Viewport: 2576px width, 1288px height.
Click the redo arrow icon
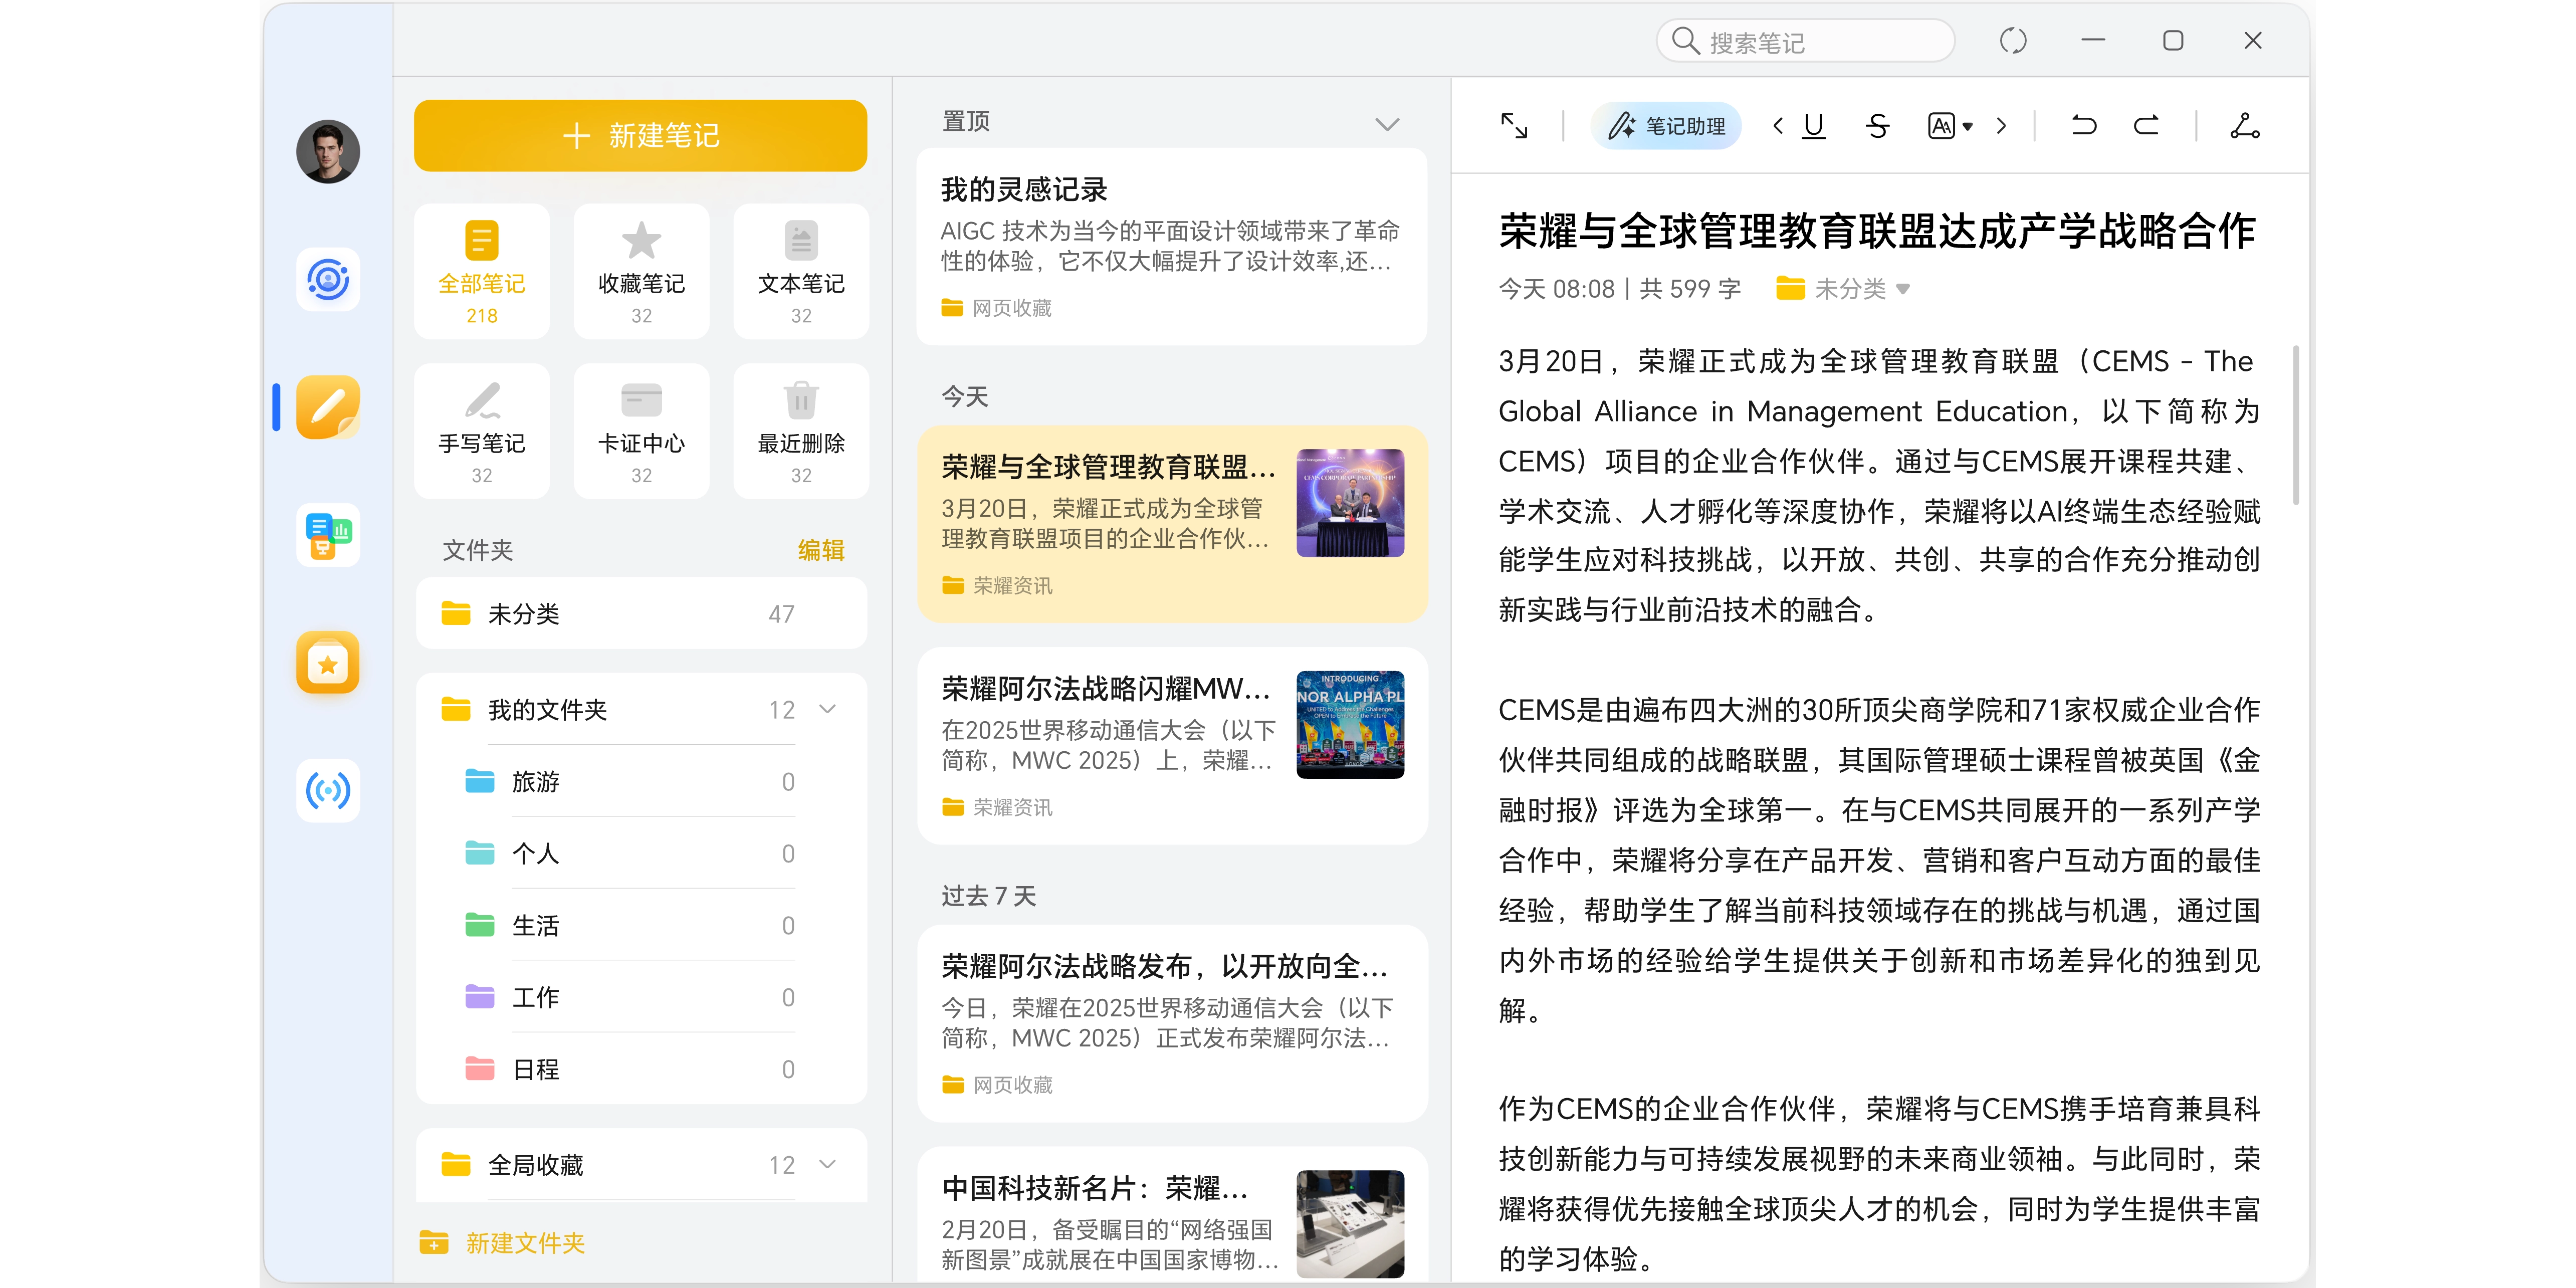tap(2146, 126)
